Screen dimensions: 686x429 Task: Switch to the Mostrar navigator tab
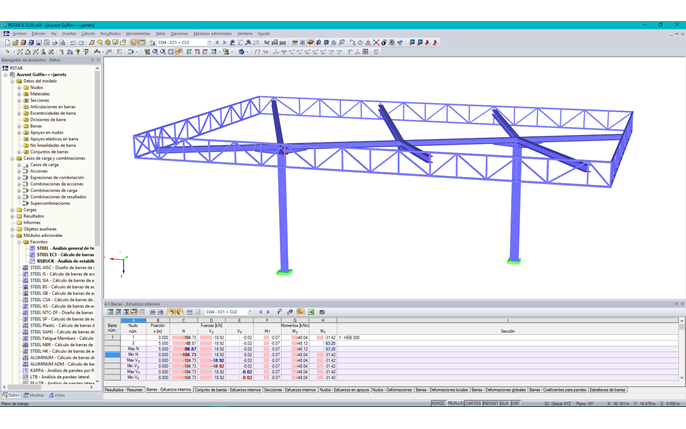pos(34,395)
